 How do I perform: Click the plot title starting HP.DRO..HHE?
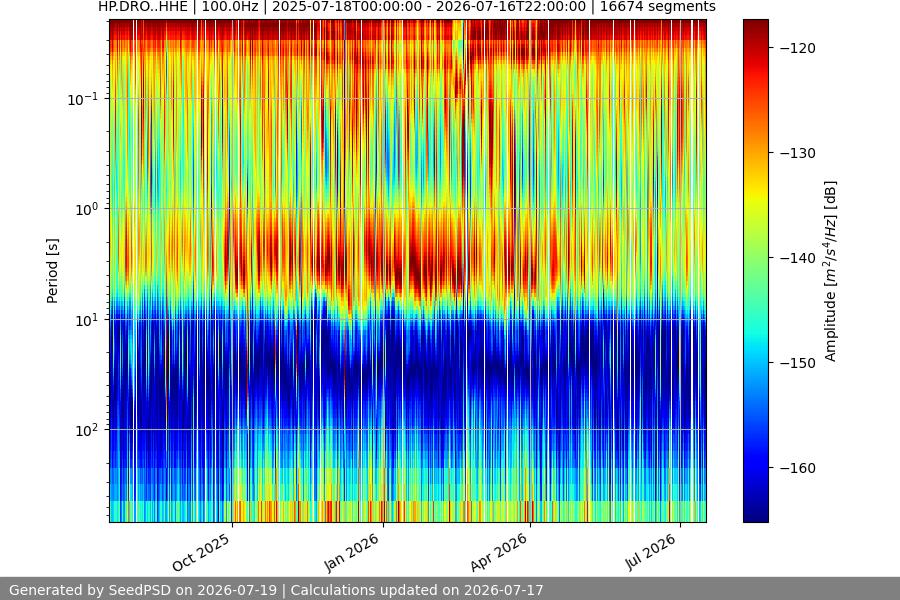407,7
